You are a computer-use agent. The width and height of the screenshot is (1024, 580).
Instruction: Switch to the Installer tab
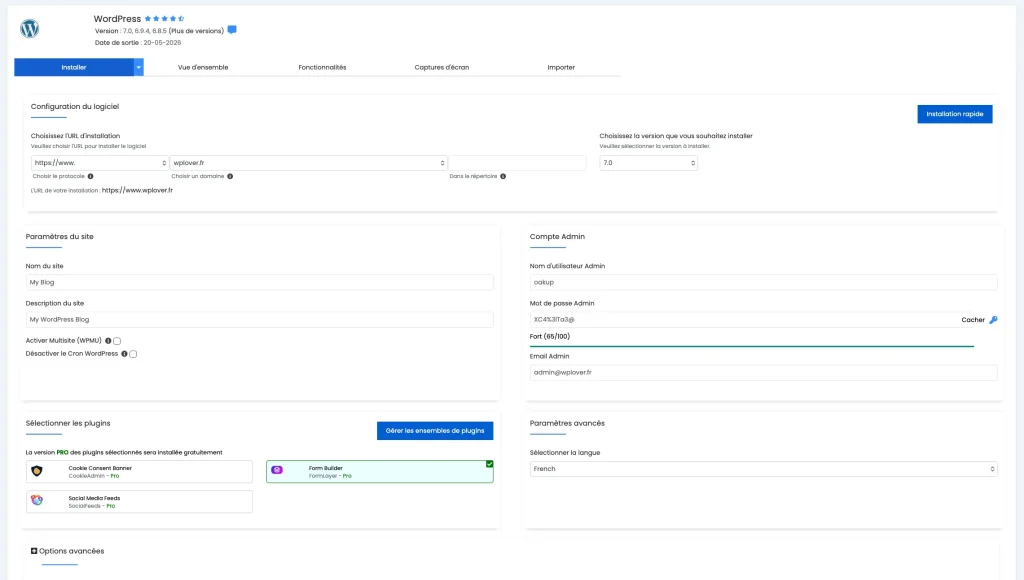[74, 67]
